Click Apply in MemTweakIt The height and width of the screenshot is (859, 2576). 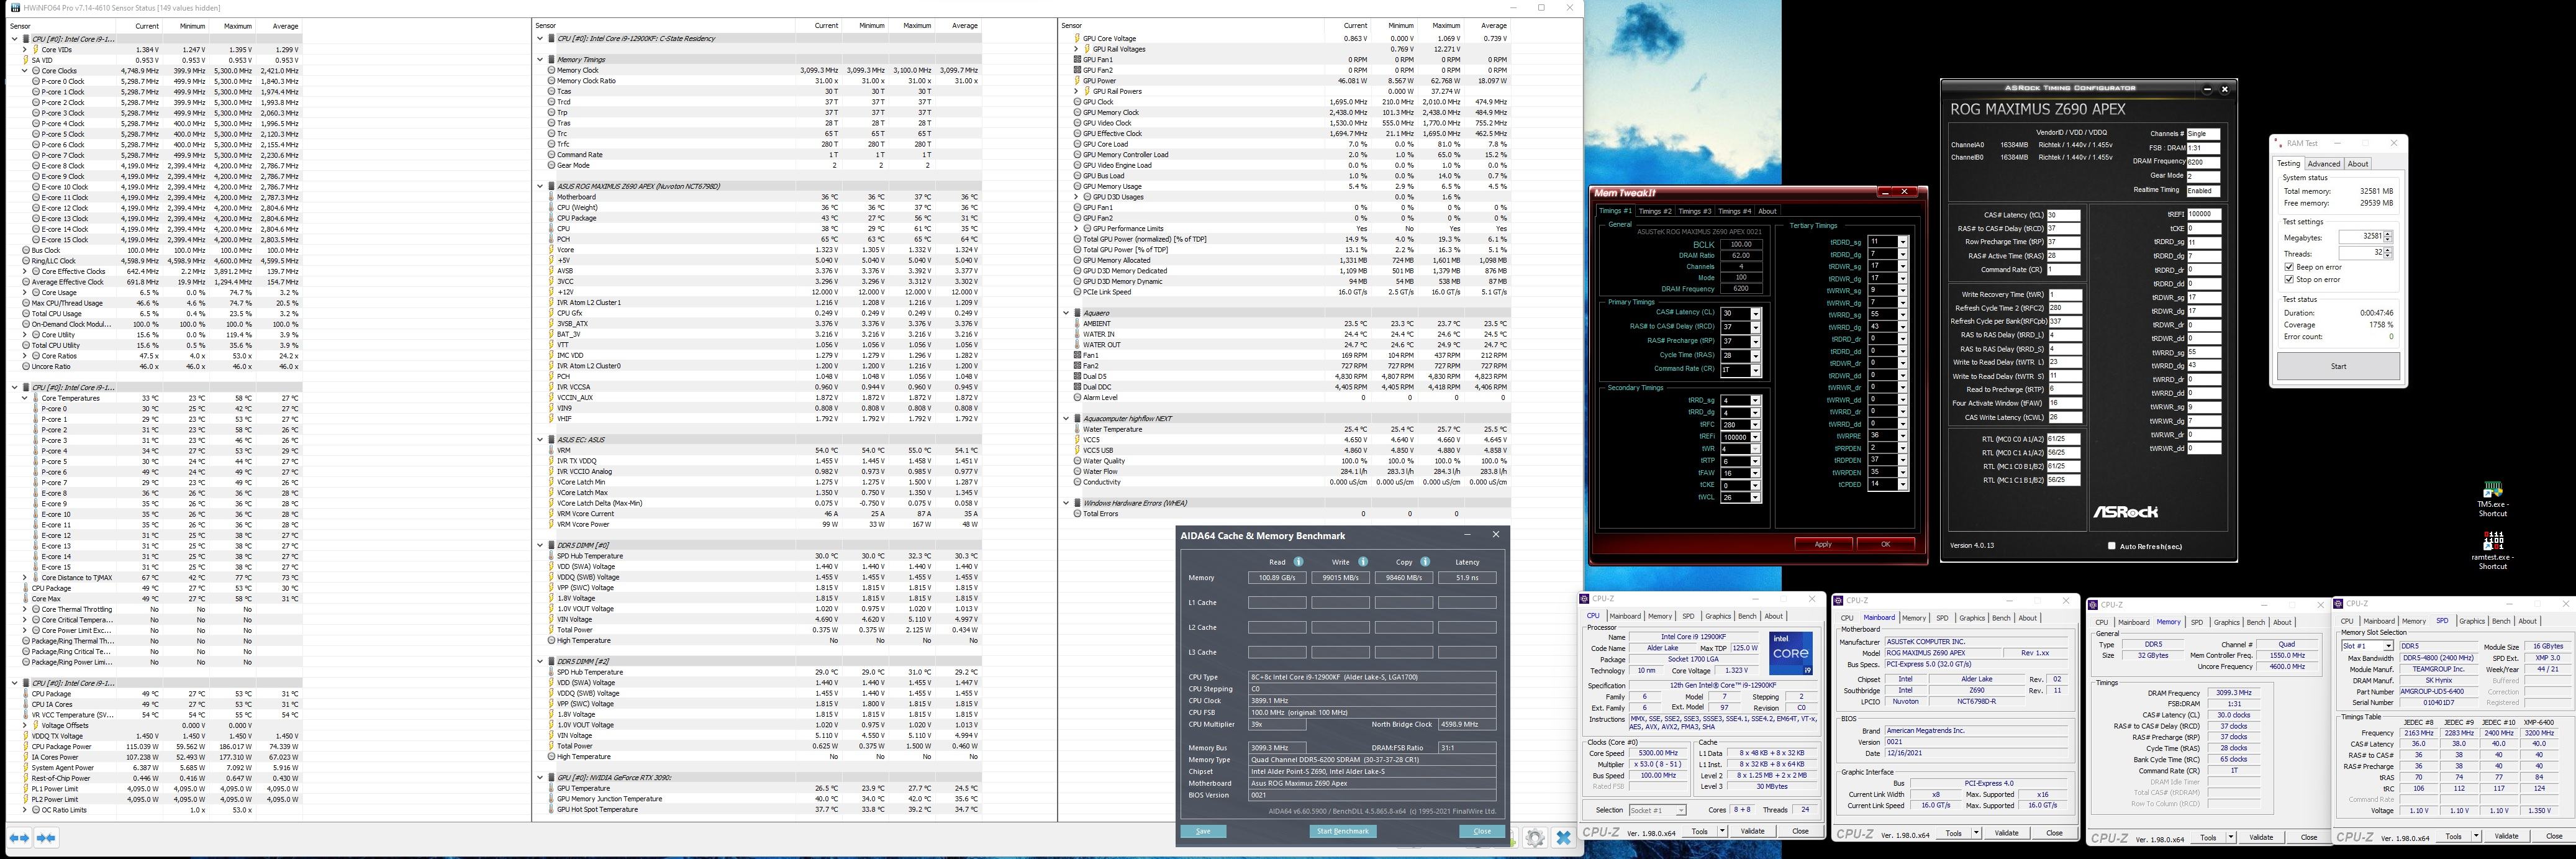pos(1823,544)
